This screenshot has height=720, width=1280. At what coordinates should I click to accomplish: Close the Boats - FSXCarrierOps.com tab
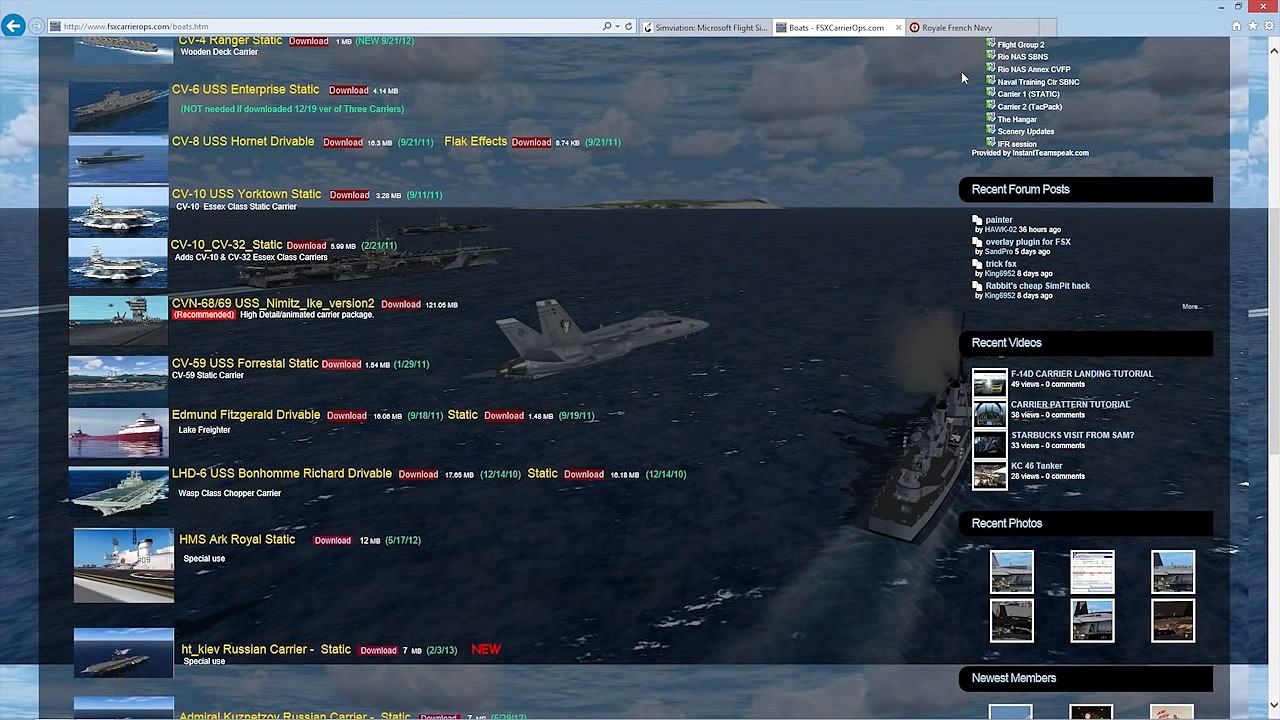tap(898, 28)
